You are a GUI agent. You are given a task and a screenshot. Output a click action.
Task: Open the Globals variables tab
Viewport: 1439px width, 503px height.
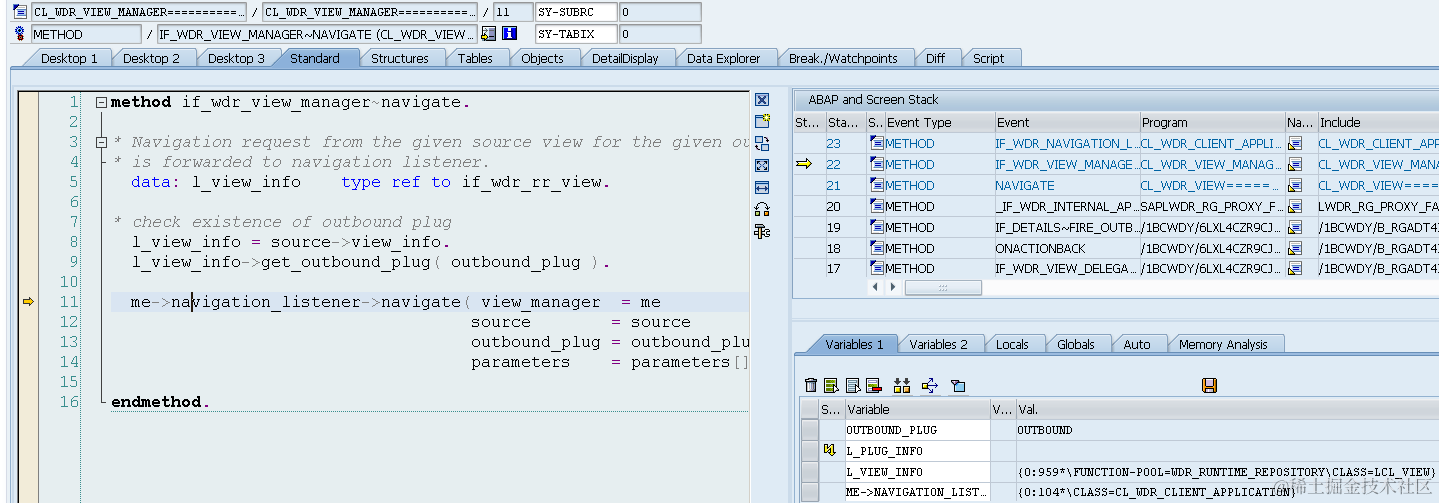coord(1075,344)
